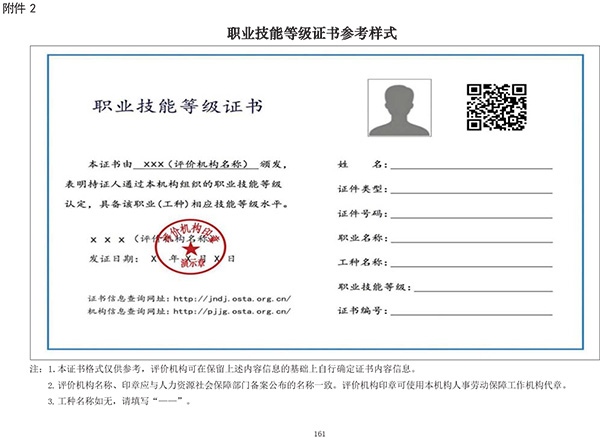
Task: Click the 职业名称 blank line field
Action: point(471,238)
